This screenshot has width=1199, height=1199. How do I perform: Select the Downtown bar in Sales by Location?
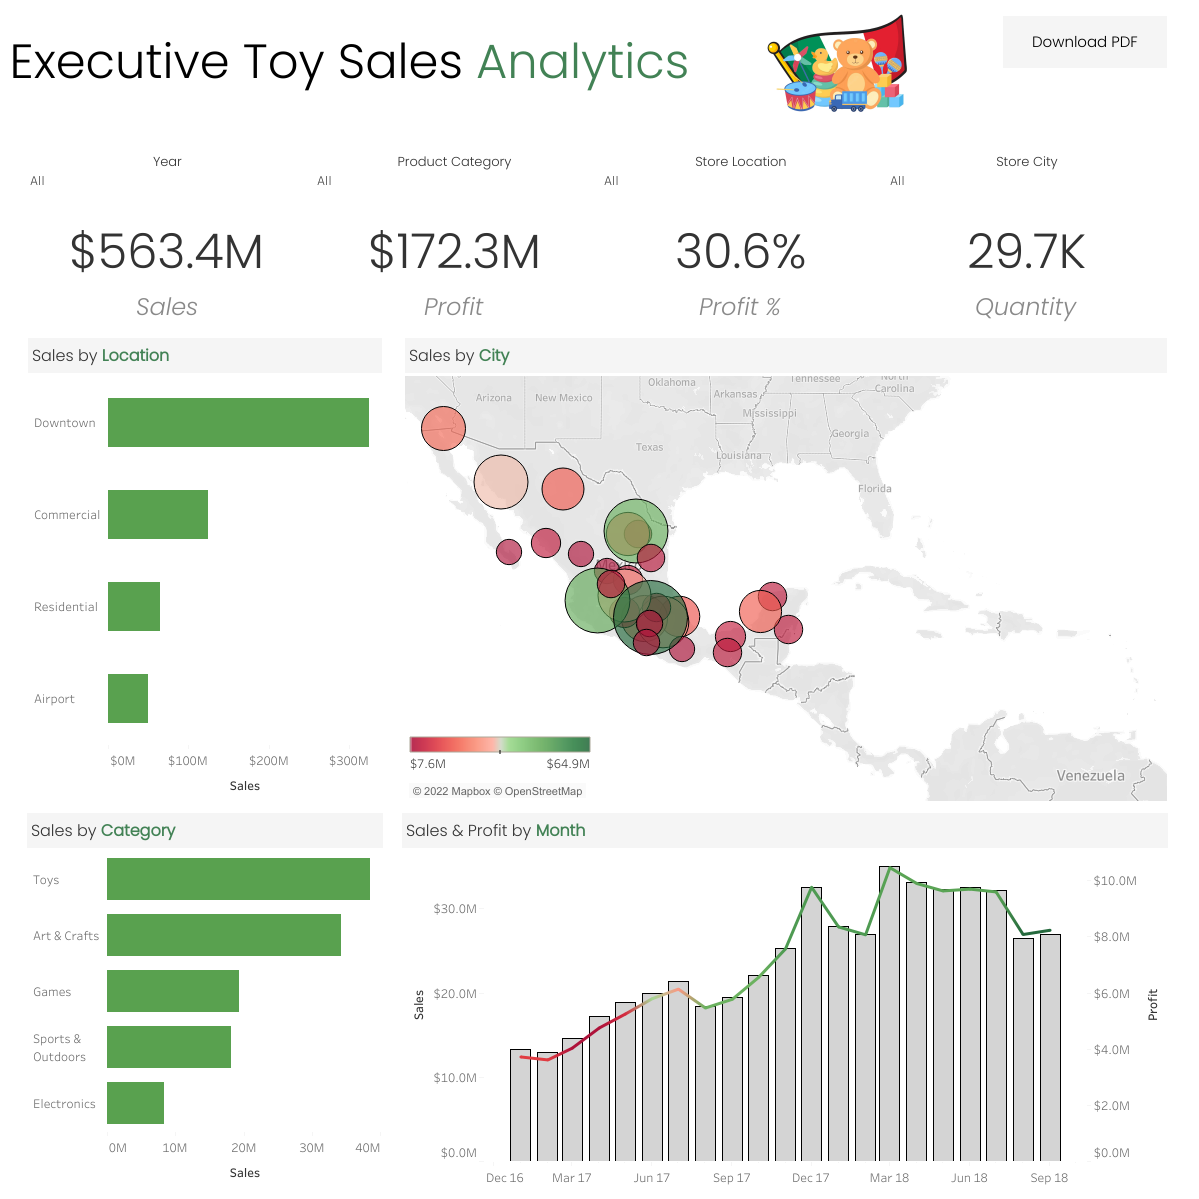(x=238, y=422)
